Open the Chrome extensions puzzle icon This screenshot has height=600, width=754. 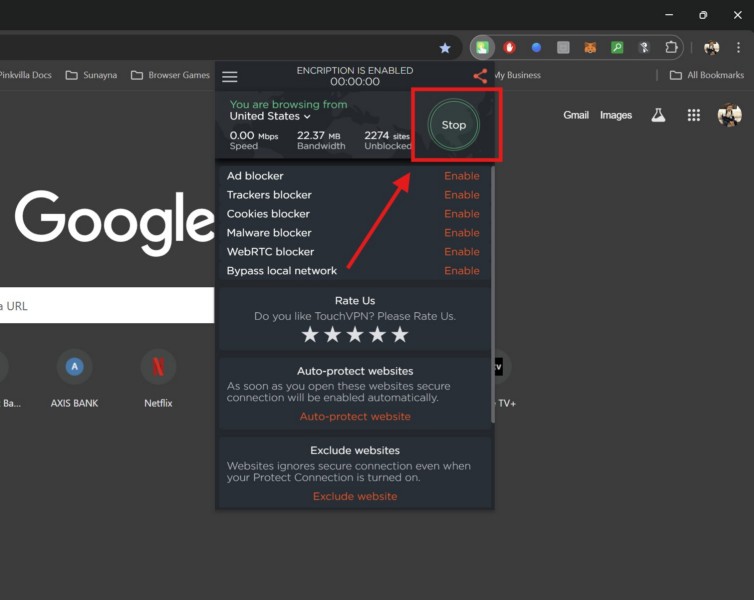click(672, 47)
